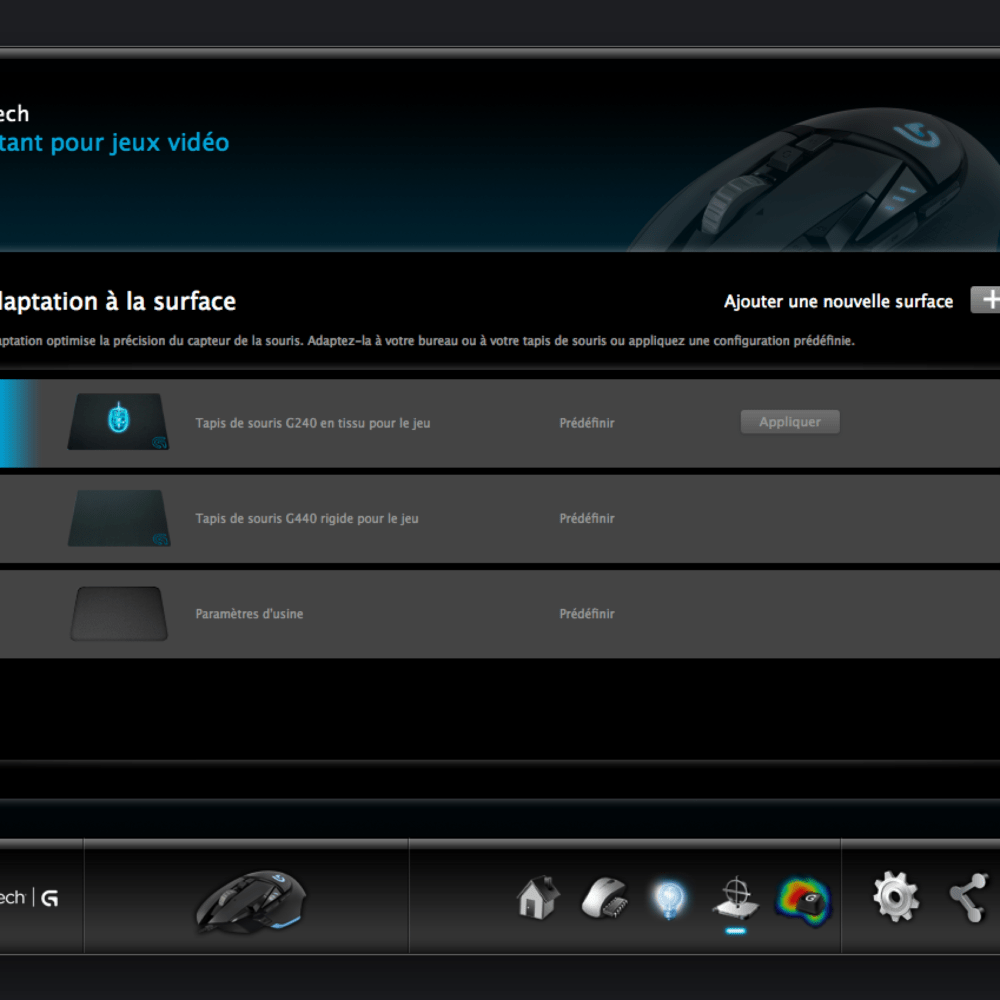
Task: Open lighting settings light bulb icon
Action: [x=669, y=899]
